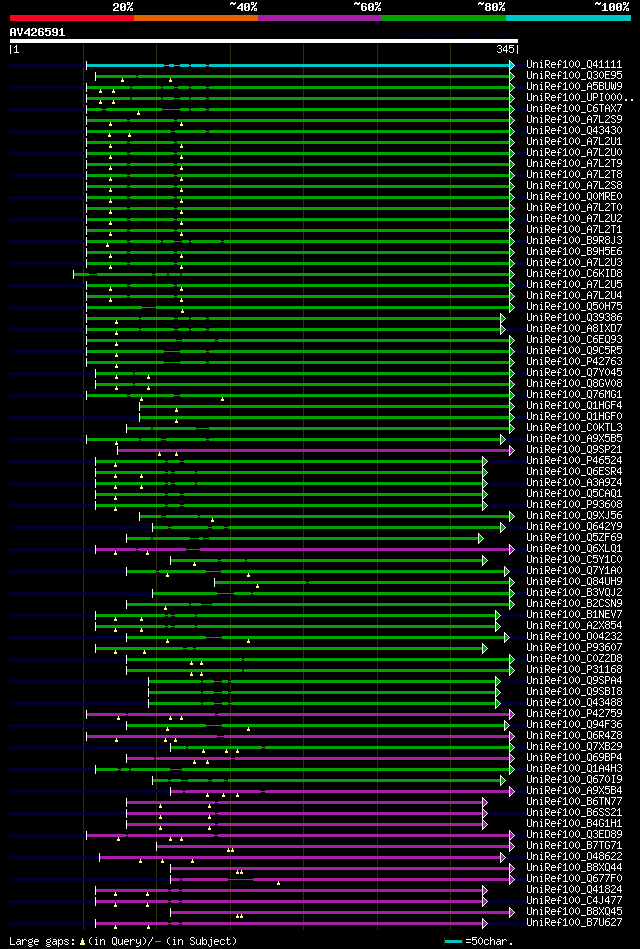Click the purple alignment bar of UniRef100_Q9SP21

pos(314,450)
